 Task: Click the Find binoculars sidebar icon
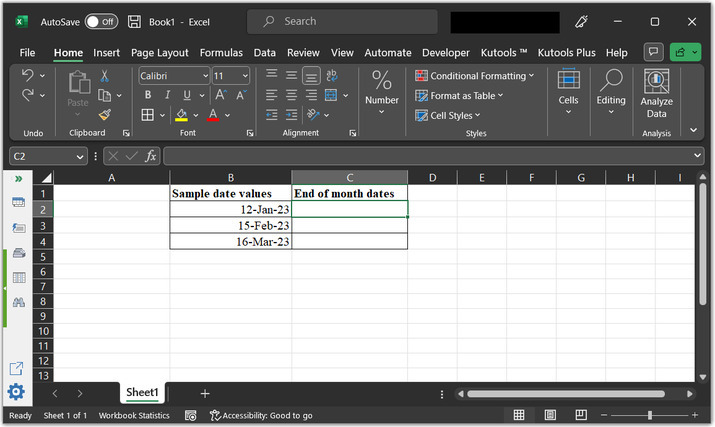[x=19, y=302]
